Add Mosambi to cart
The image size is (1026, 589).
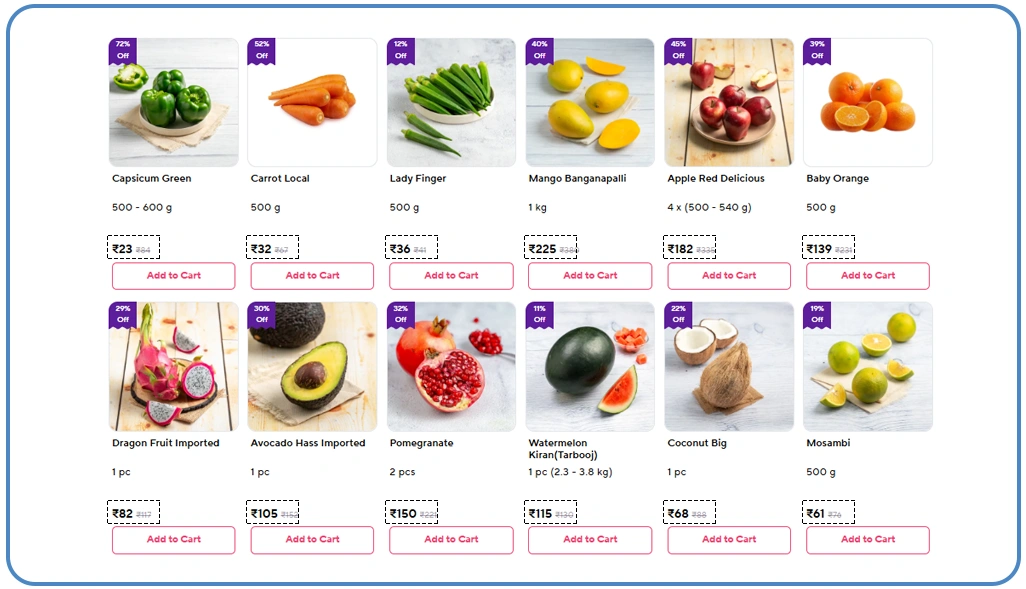tap(868, 540)
